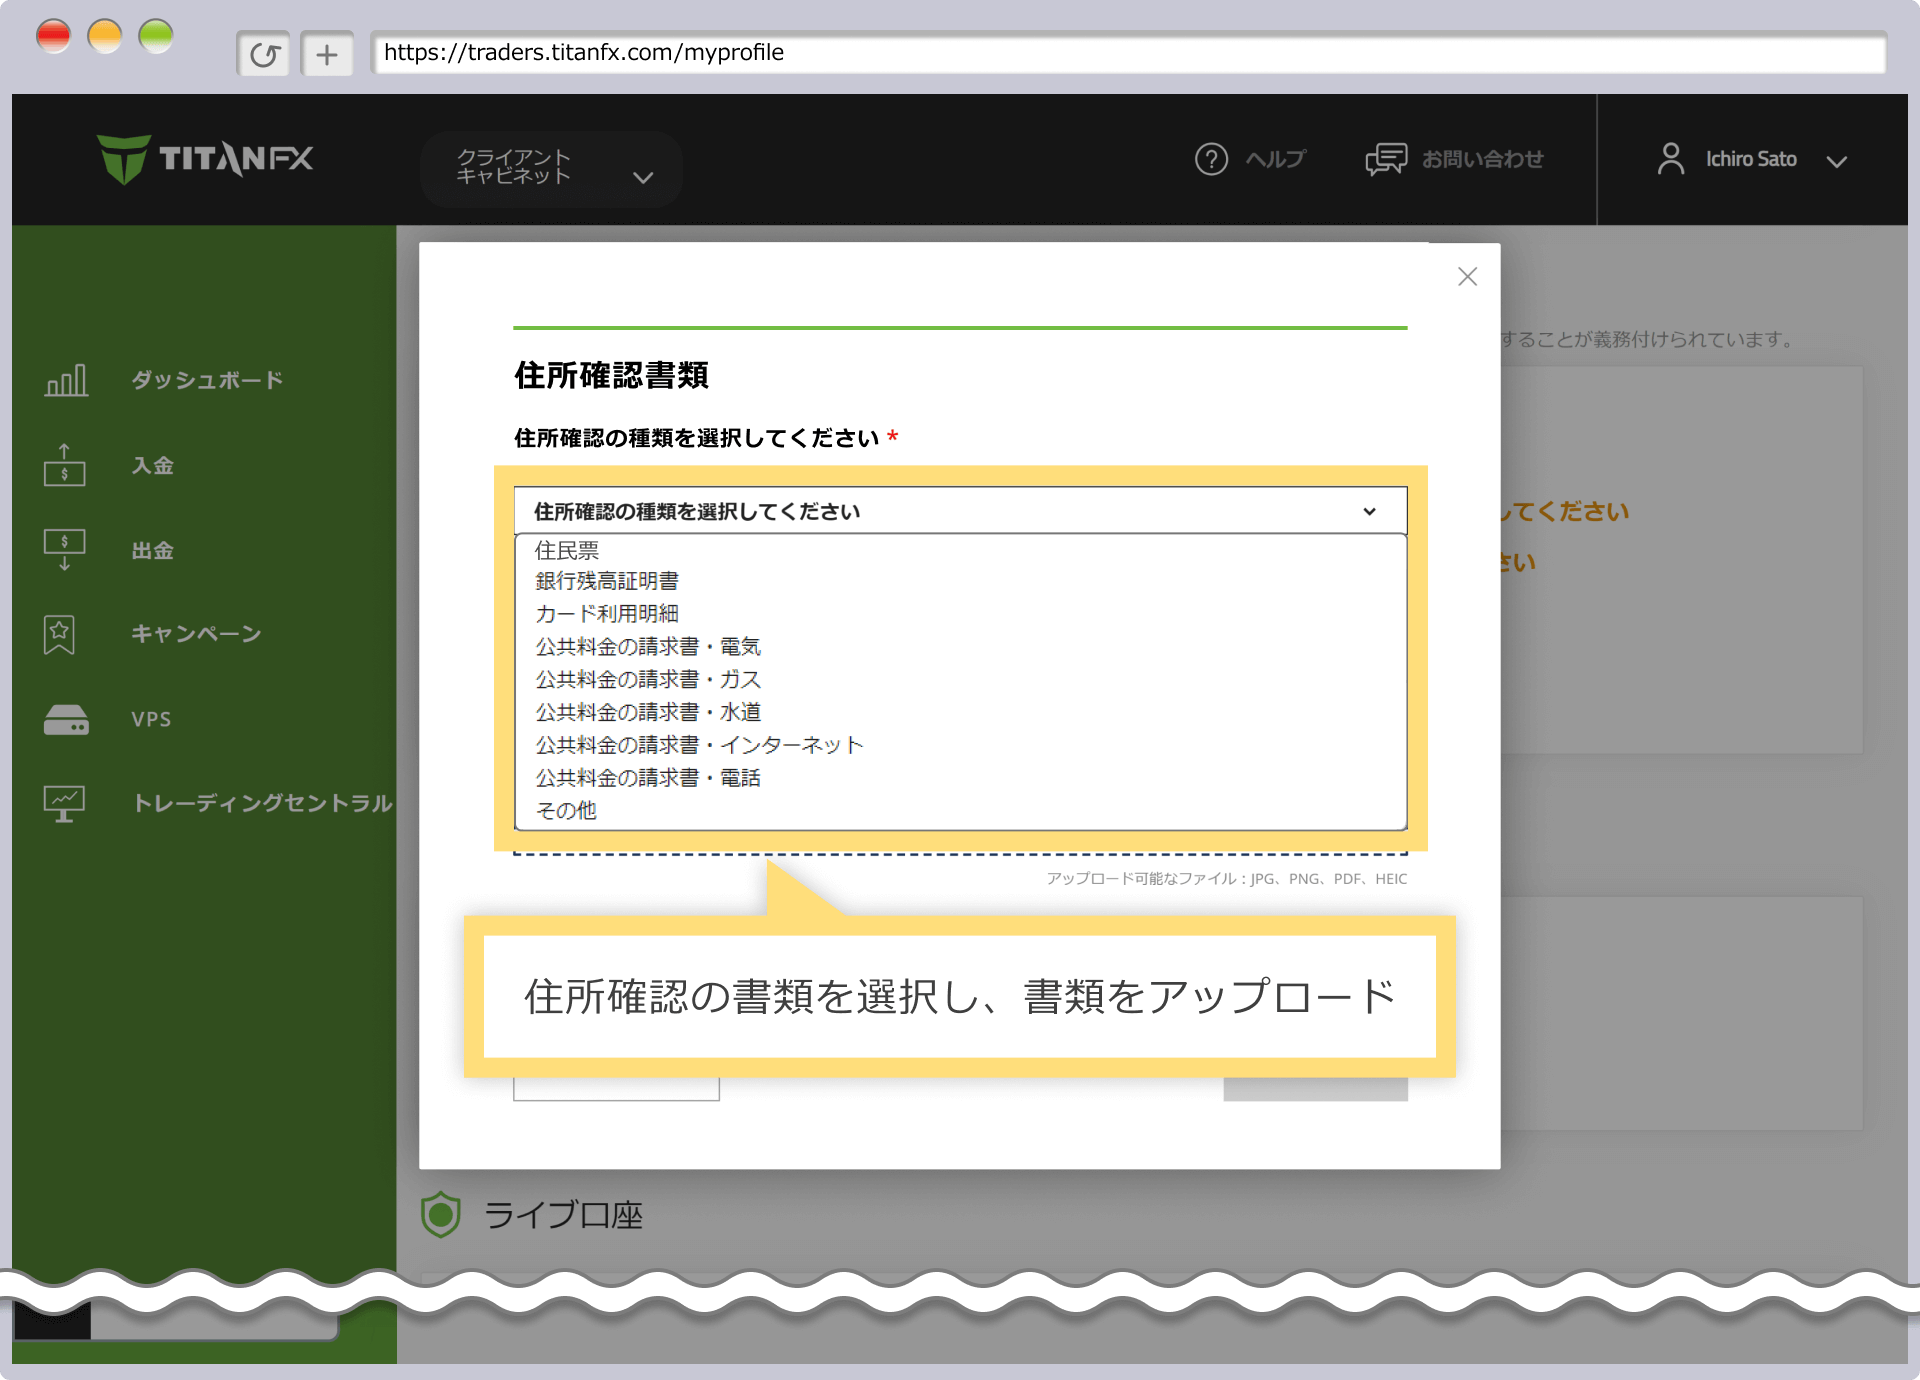Open the address document type dropdown
Viewport: 1920px width, 1380px height.
coord(960,511)
